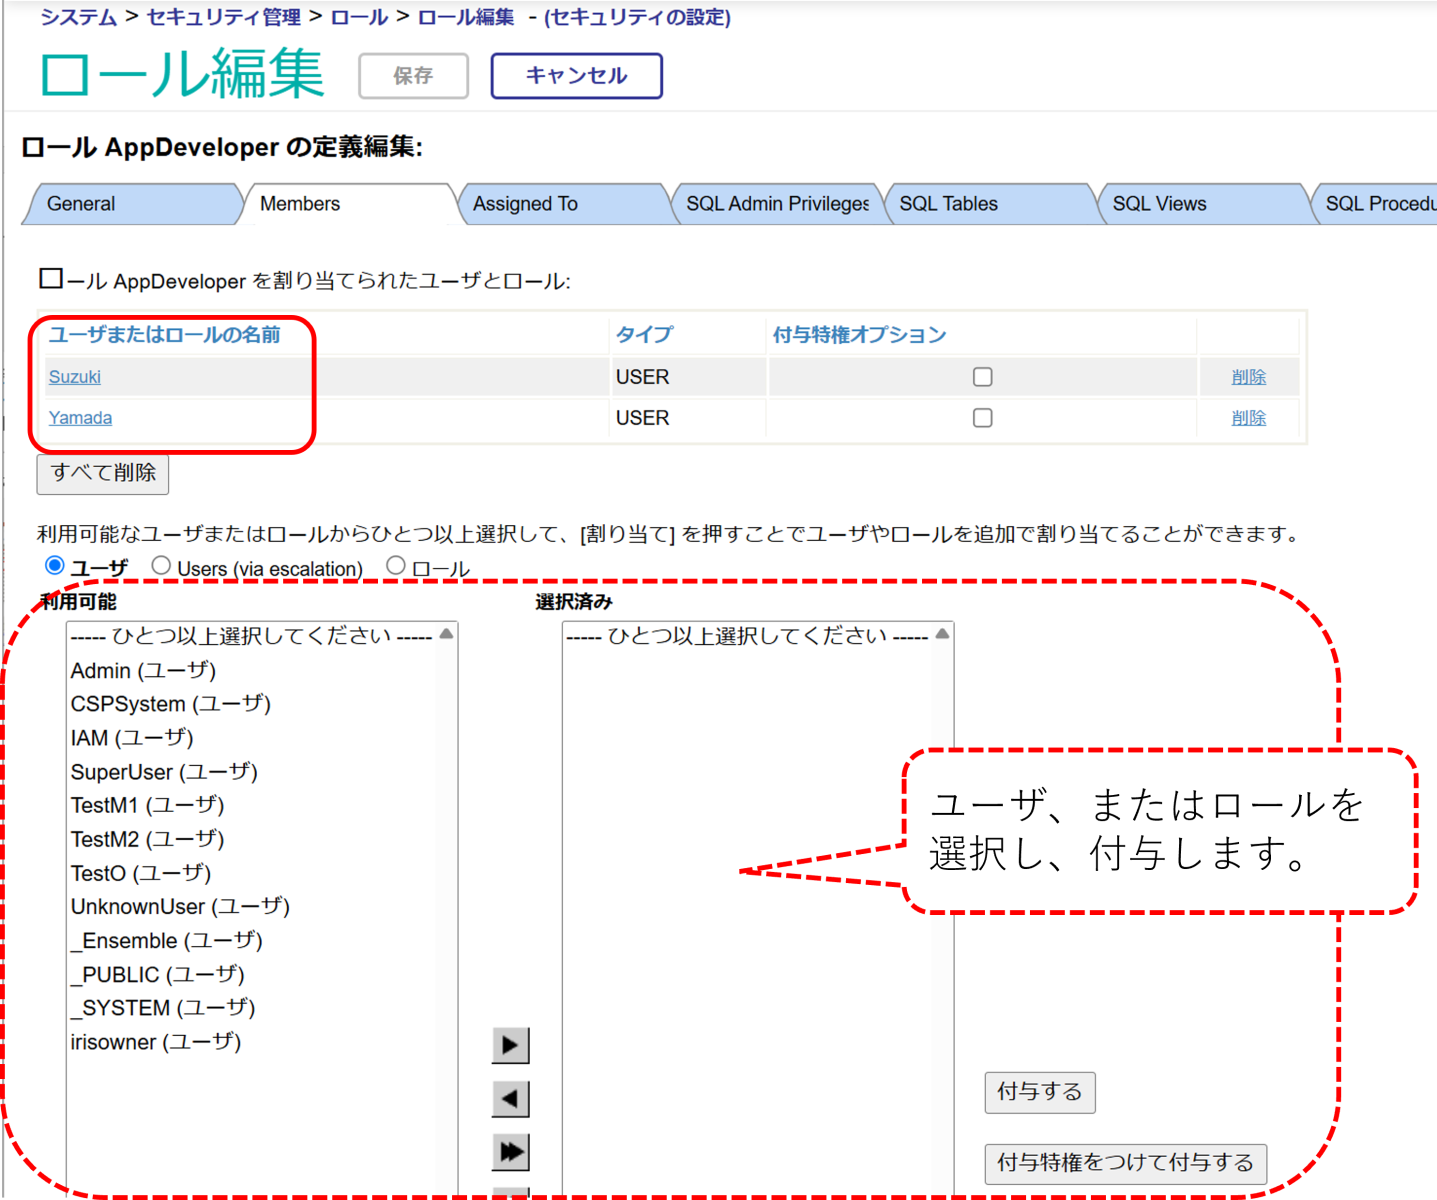Select the ロール radio button

click(x=396, y=566)
